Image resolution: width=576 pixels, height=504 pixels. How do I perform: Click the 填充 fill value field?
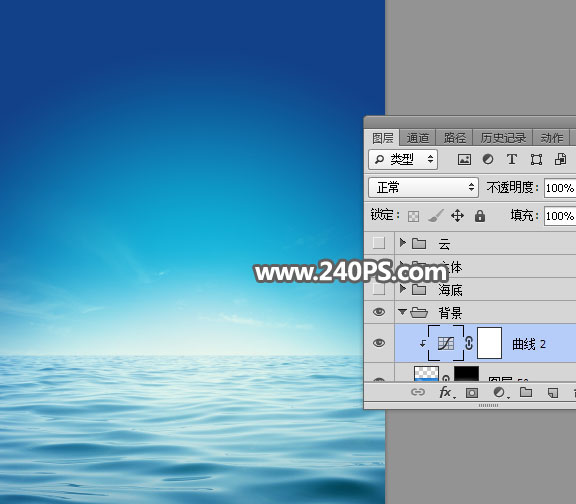(559, 216)
